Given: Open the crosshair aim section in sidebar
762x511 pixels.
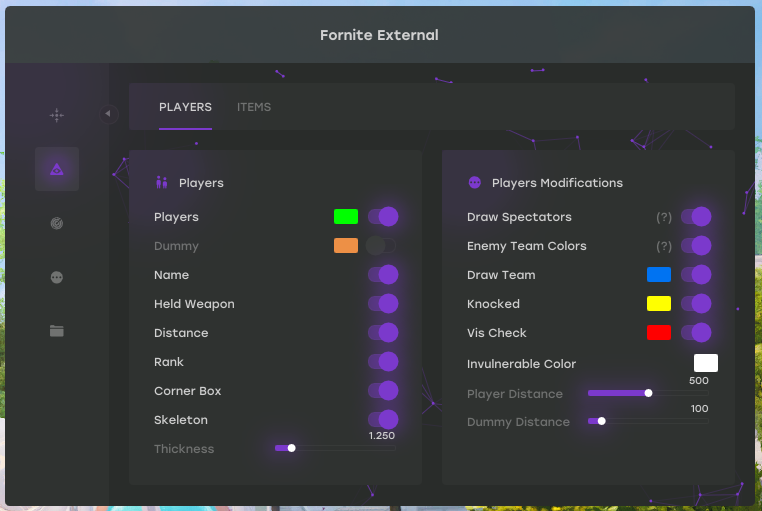Looking at the screenshot, I should pos(57,115).
